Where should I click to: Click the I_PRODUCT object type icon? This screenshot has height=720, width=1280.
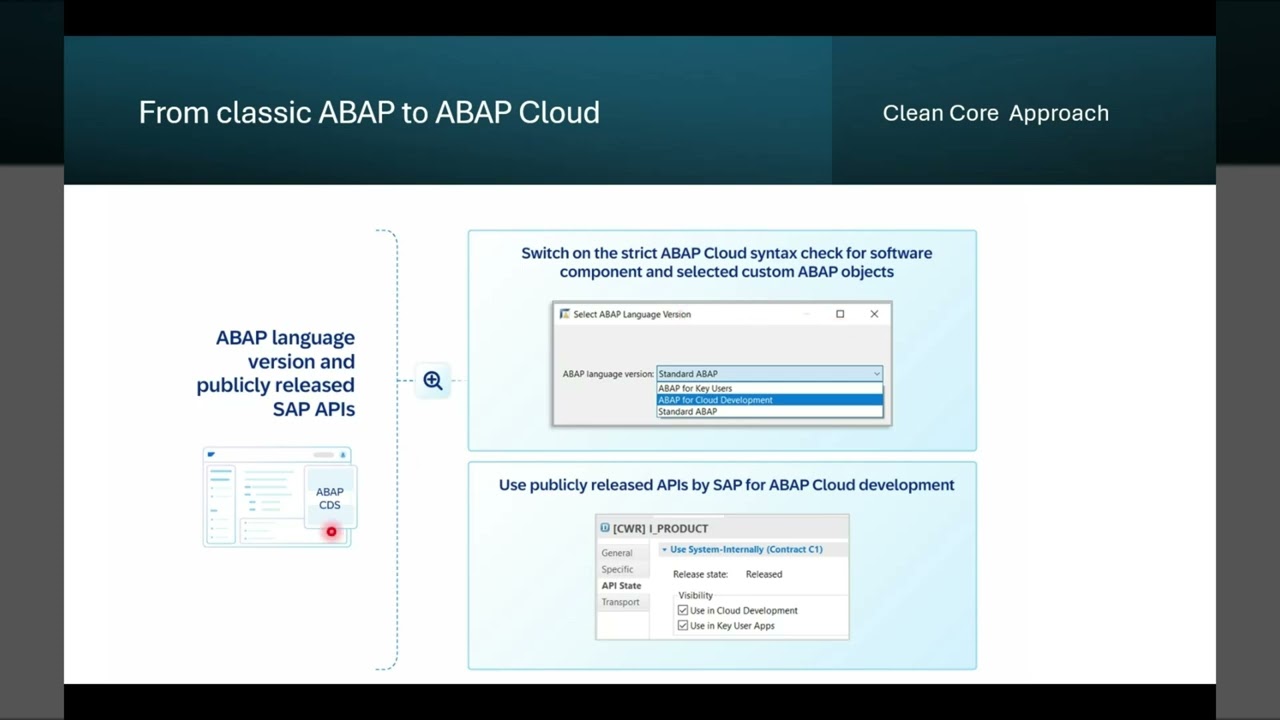(x=605, y=528)
